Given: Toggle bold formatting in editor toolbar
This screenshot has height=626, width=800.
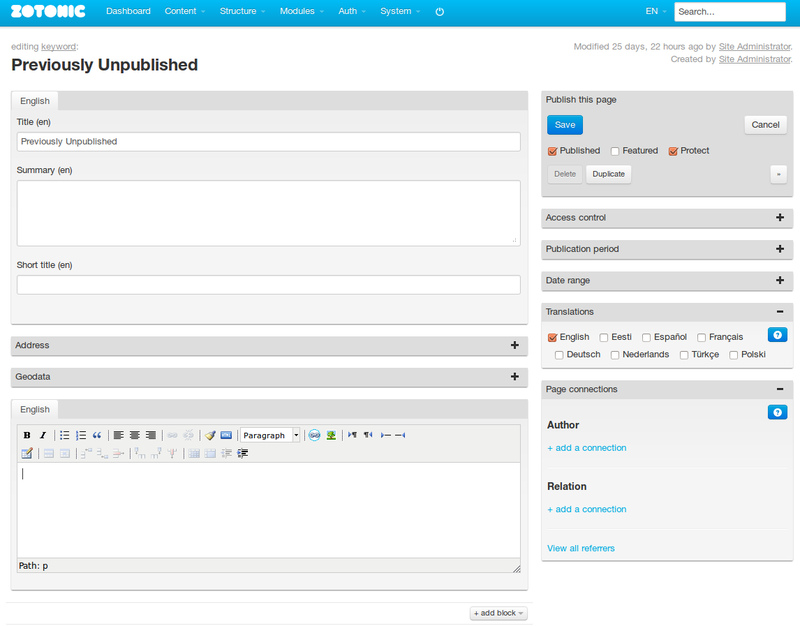Looking at the screenshot, I should (x=27, y=435).
